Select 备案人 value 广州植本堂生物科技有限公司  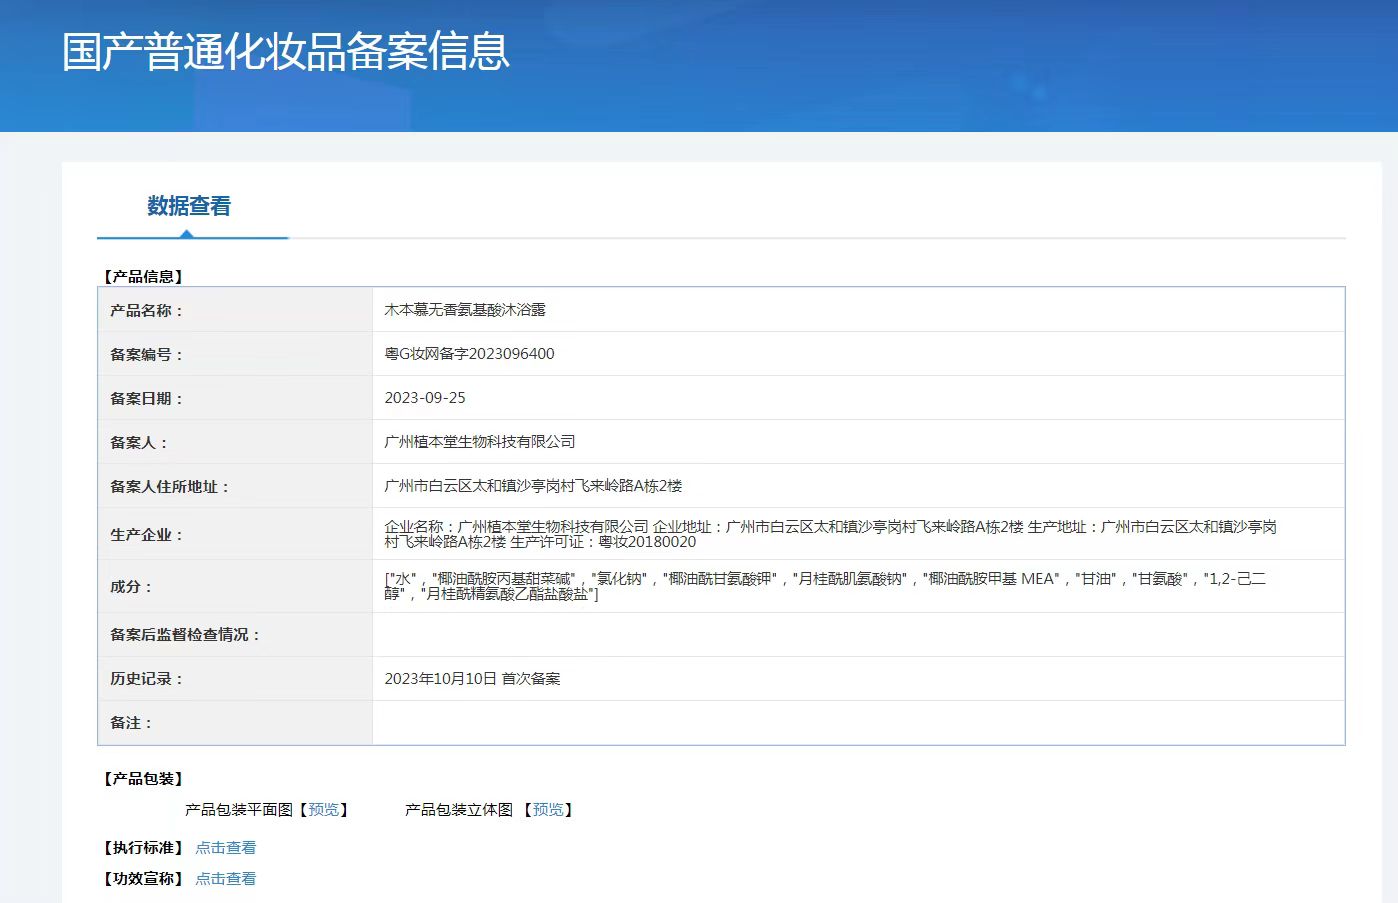point(480,442)
